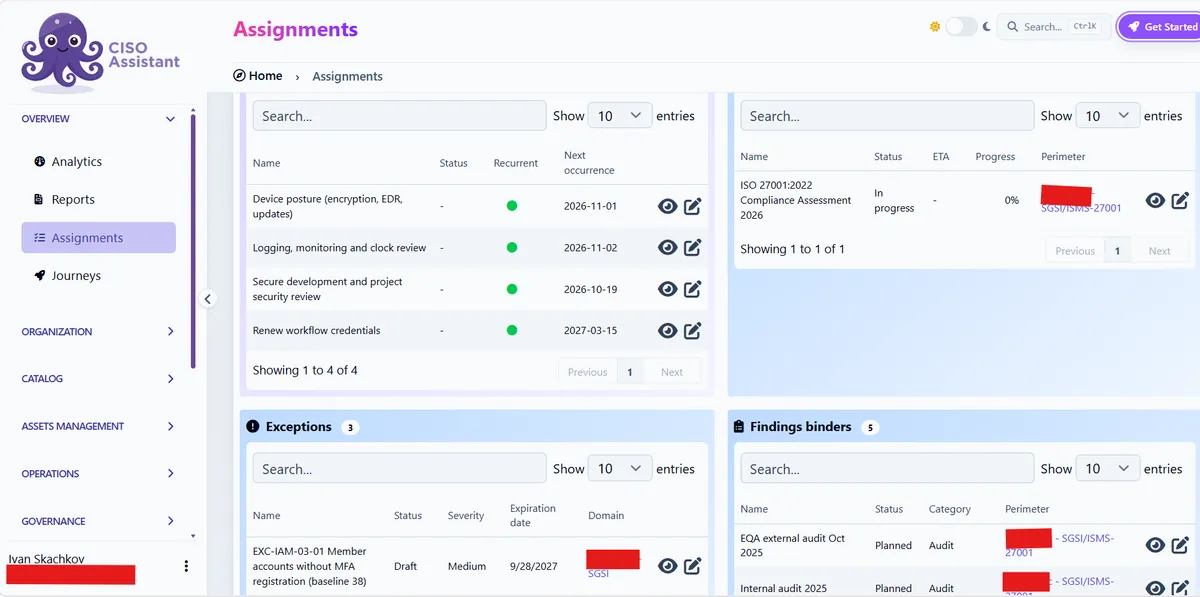The image size is (1200, 597).
Task: Click the top search field
Action: [1054, 27]
